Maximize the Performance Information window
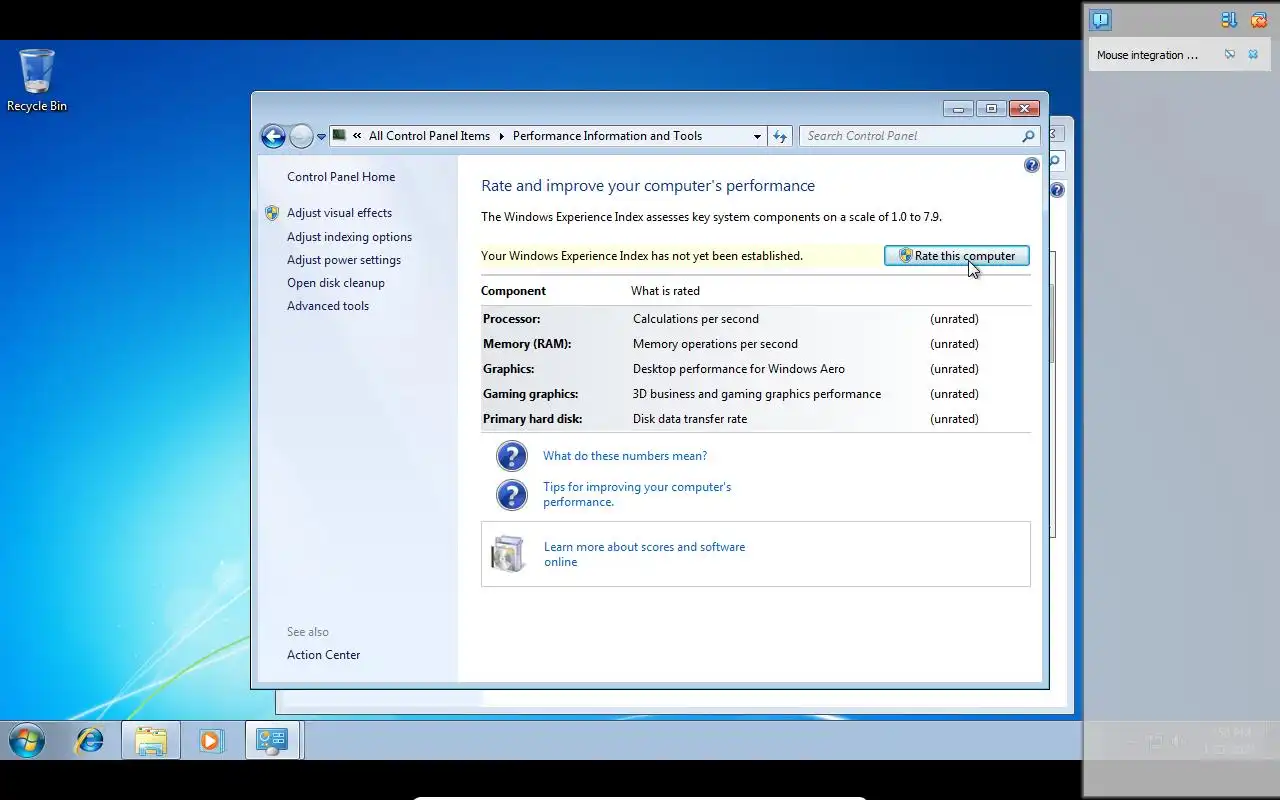Viewport: 1280px width, 800px height. 991,109
